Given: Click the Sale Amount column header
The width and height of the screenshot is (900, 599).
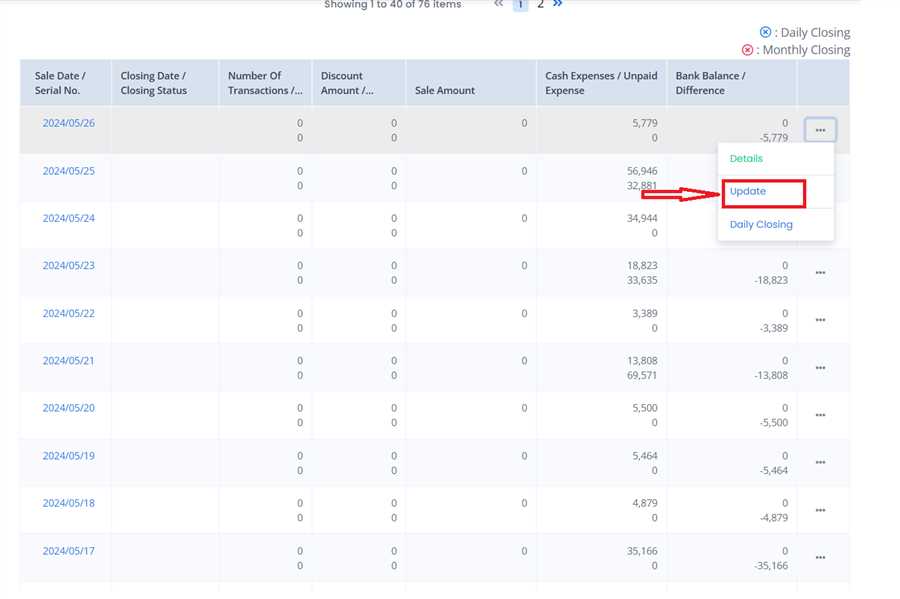Looking at the screenshot, I should click(445, 90).
